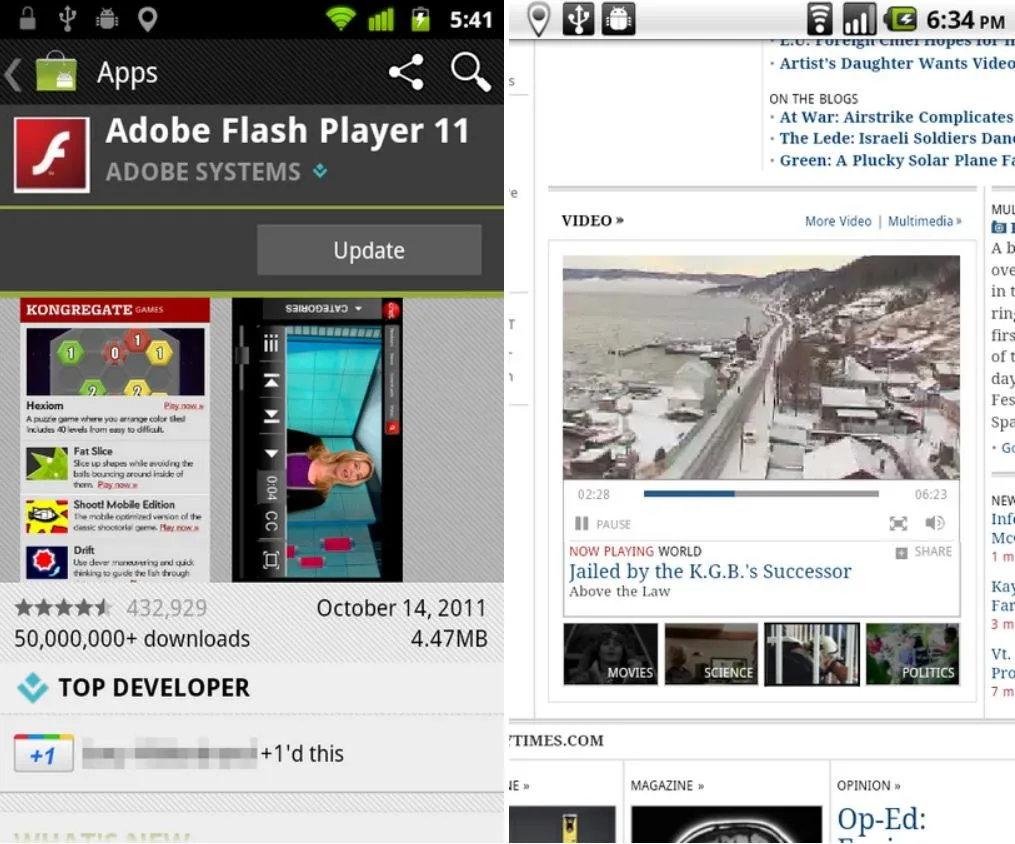The height and width of the screenshot is (844, 1015).
Task: Enter fullscreen using video expand icon
Action: pyautogui.click(x=898, y=523)
